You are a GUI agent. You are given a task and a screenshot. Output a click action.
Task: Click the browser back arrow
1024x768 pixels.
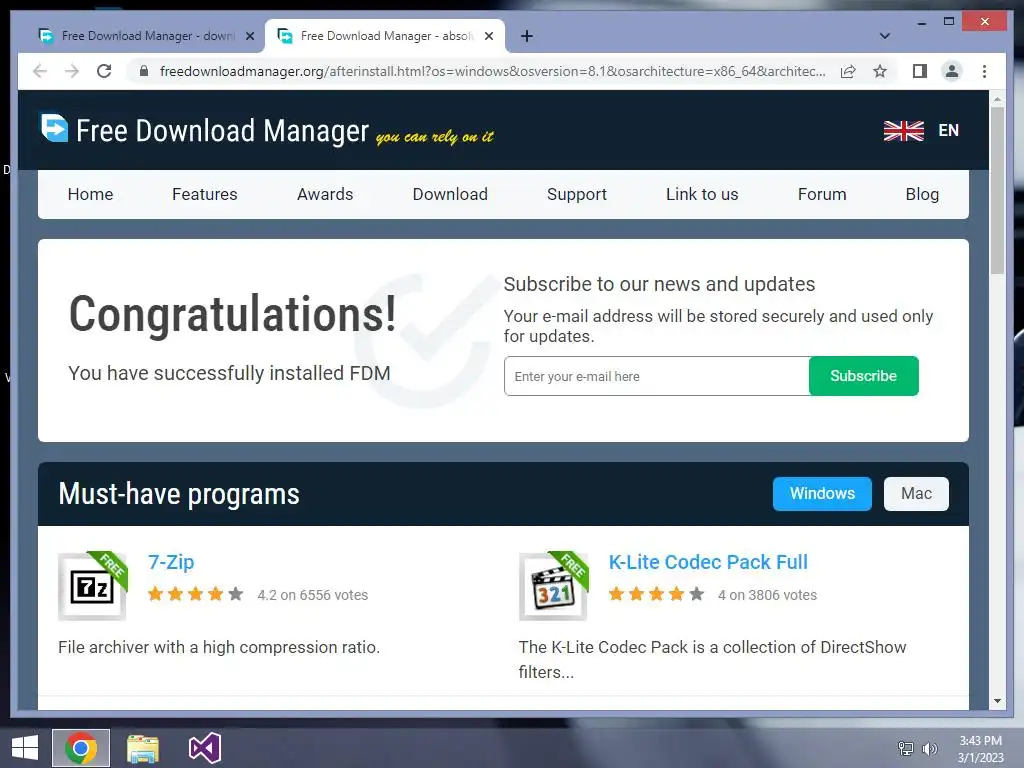tap(40, 71)
